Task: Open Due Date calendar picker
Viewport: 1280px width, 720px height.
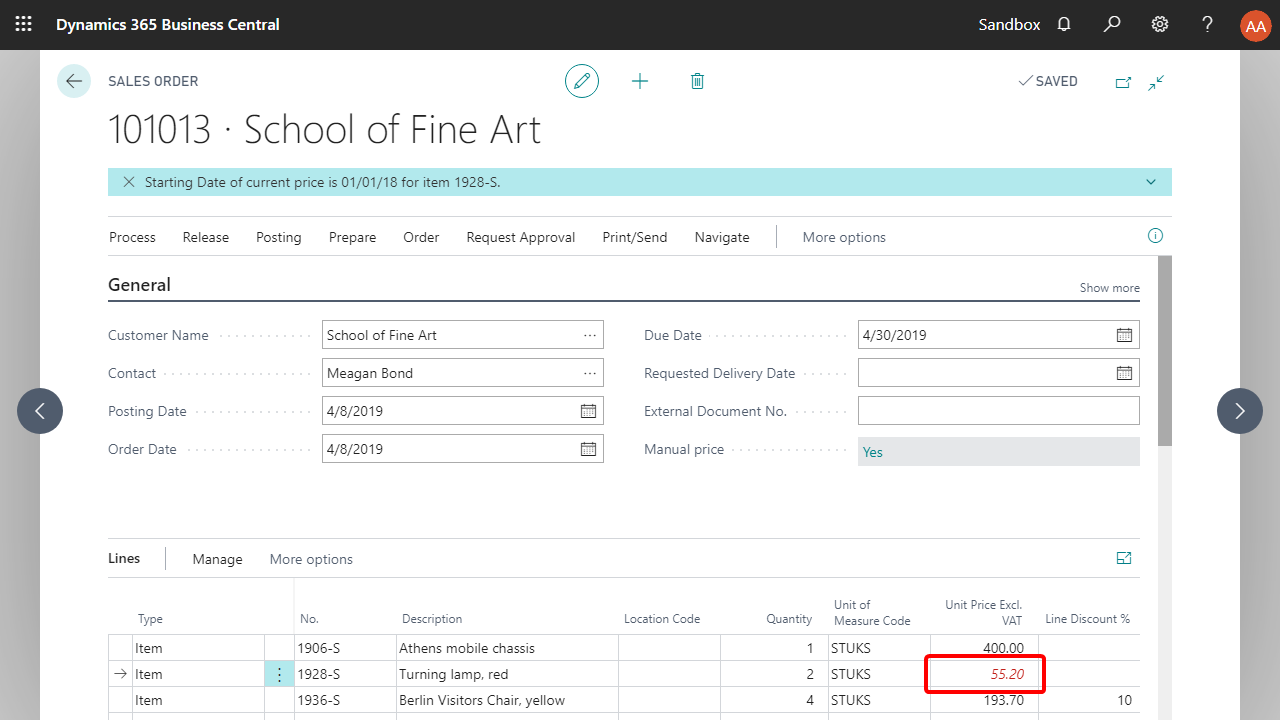Action: pyautogui.click(x=1124, y=335)
